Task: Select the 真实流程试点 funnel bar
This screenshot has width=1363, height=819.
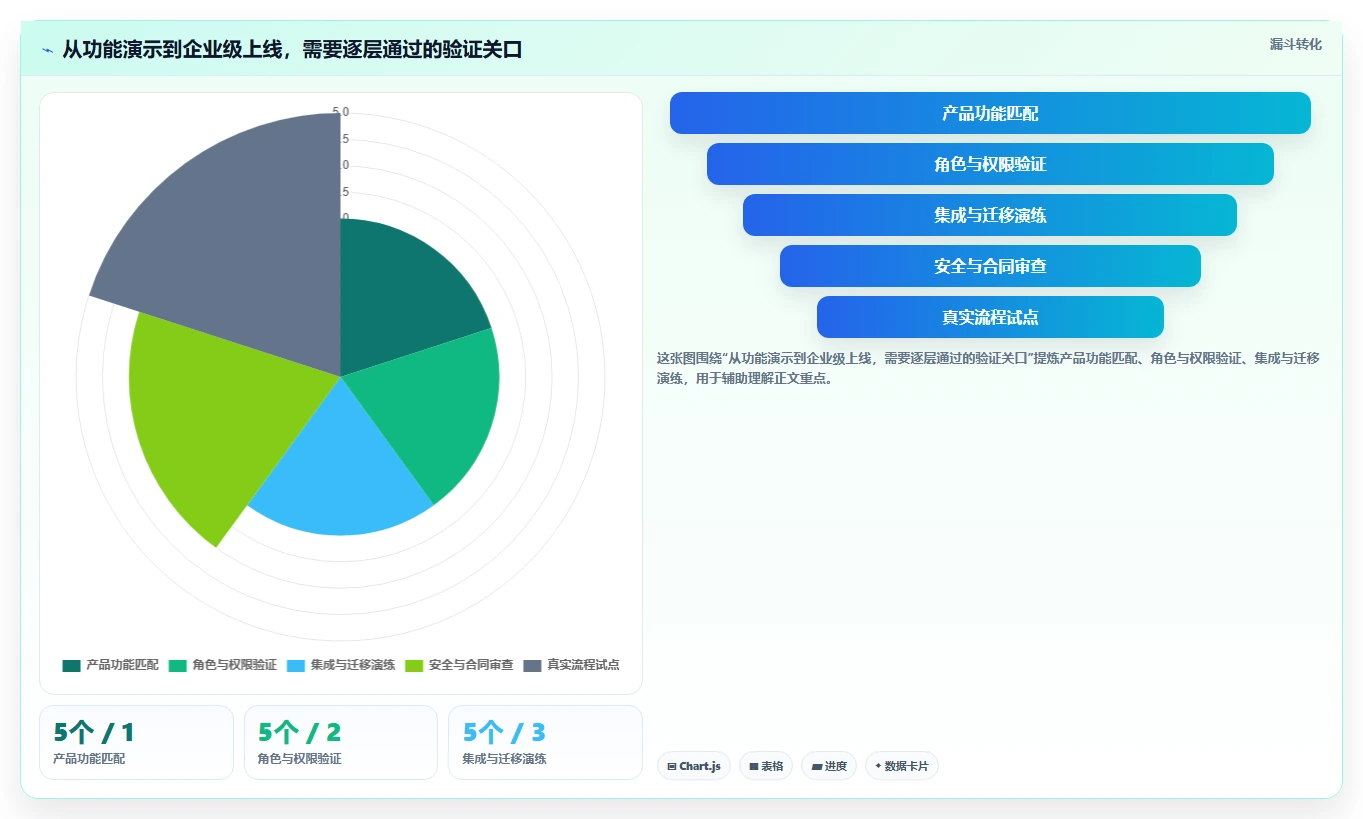Action: (x=990, y=317)
